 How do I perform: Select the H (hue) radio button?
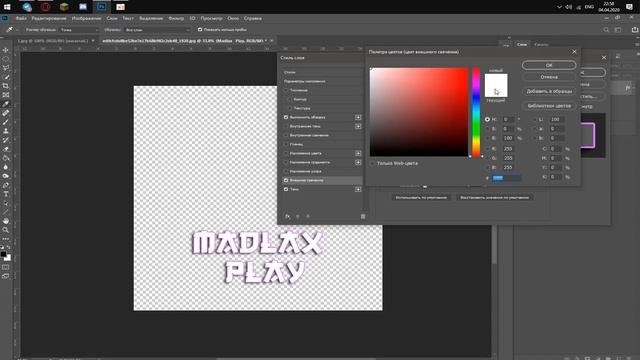click(x=487, y=119)
